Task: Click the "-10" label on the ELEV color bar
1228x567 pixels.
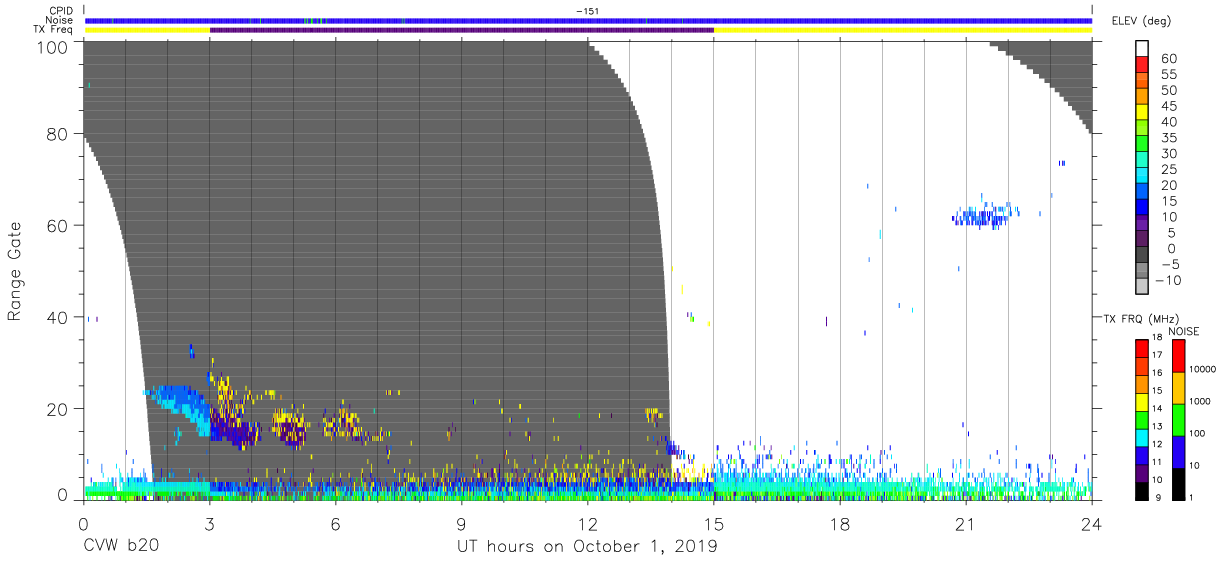Action: [x=1167, y=280]
